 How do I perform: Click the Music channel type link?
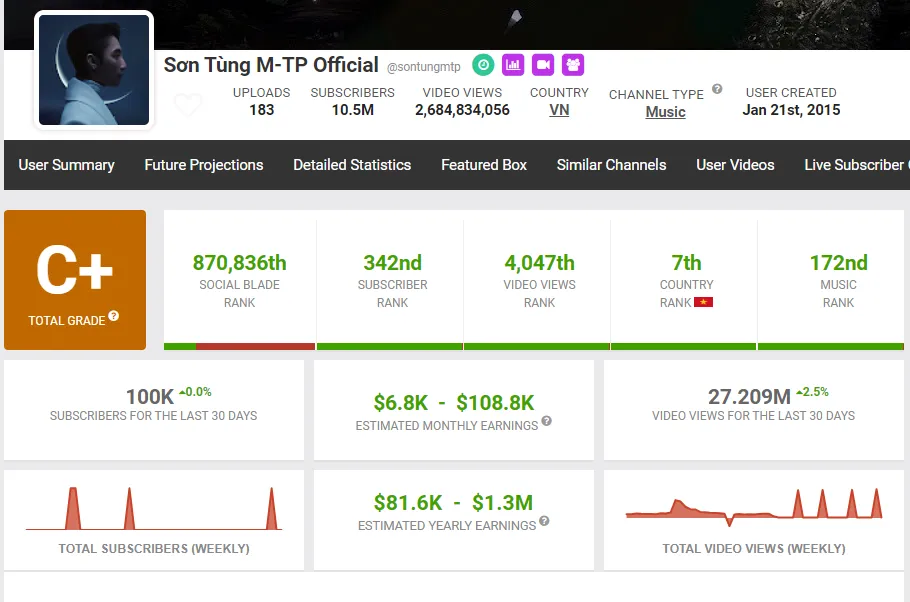(x=665, y=112)
